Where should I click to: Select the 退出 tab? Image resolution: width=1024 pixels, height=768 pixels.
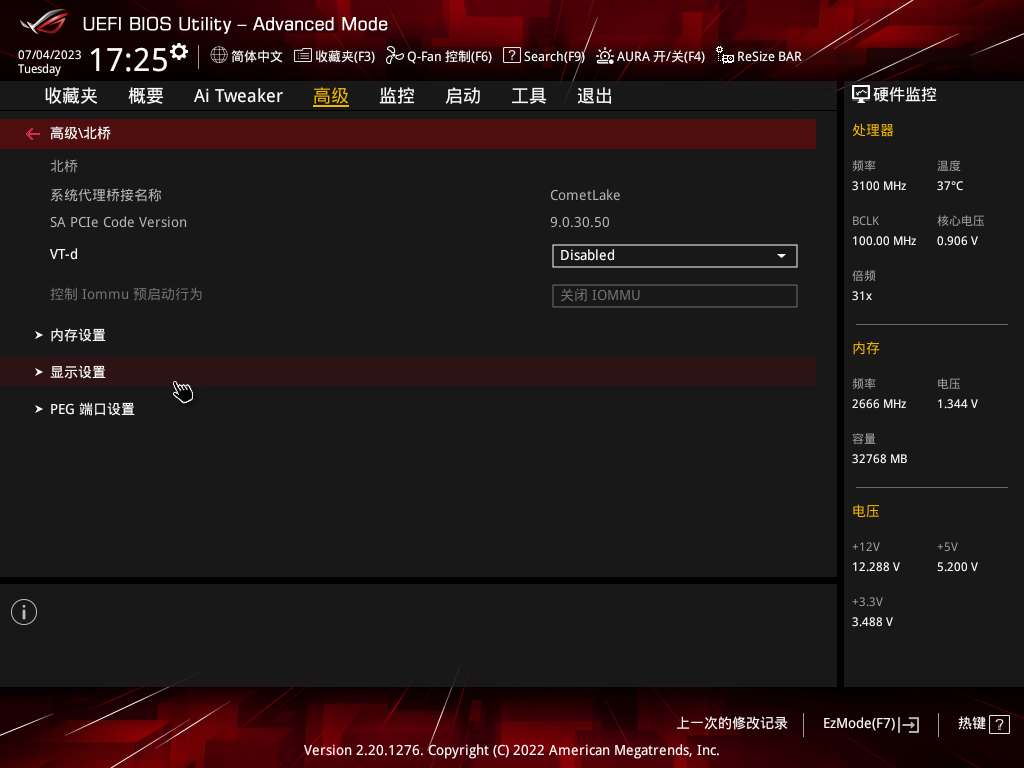pyautogui.click(x=594, y=96)
